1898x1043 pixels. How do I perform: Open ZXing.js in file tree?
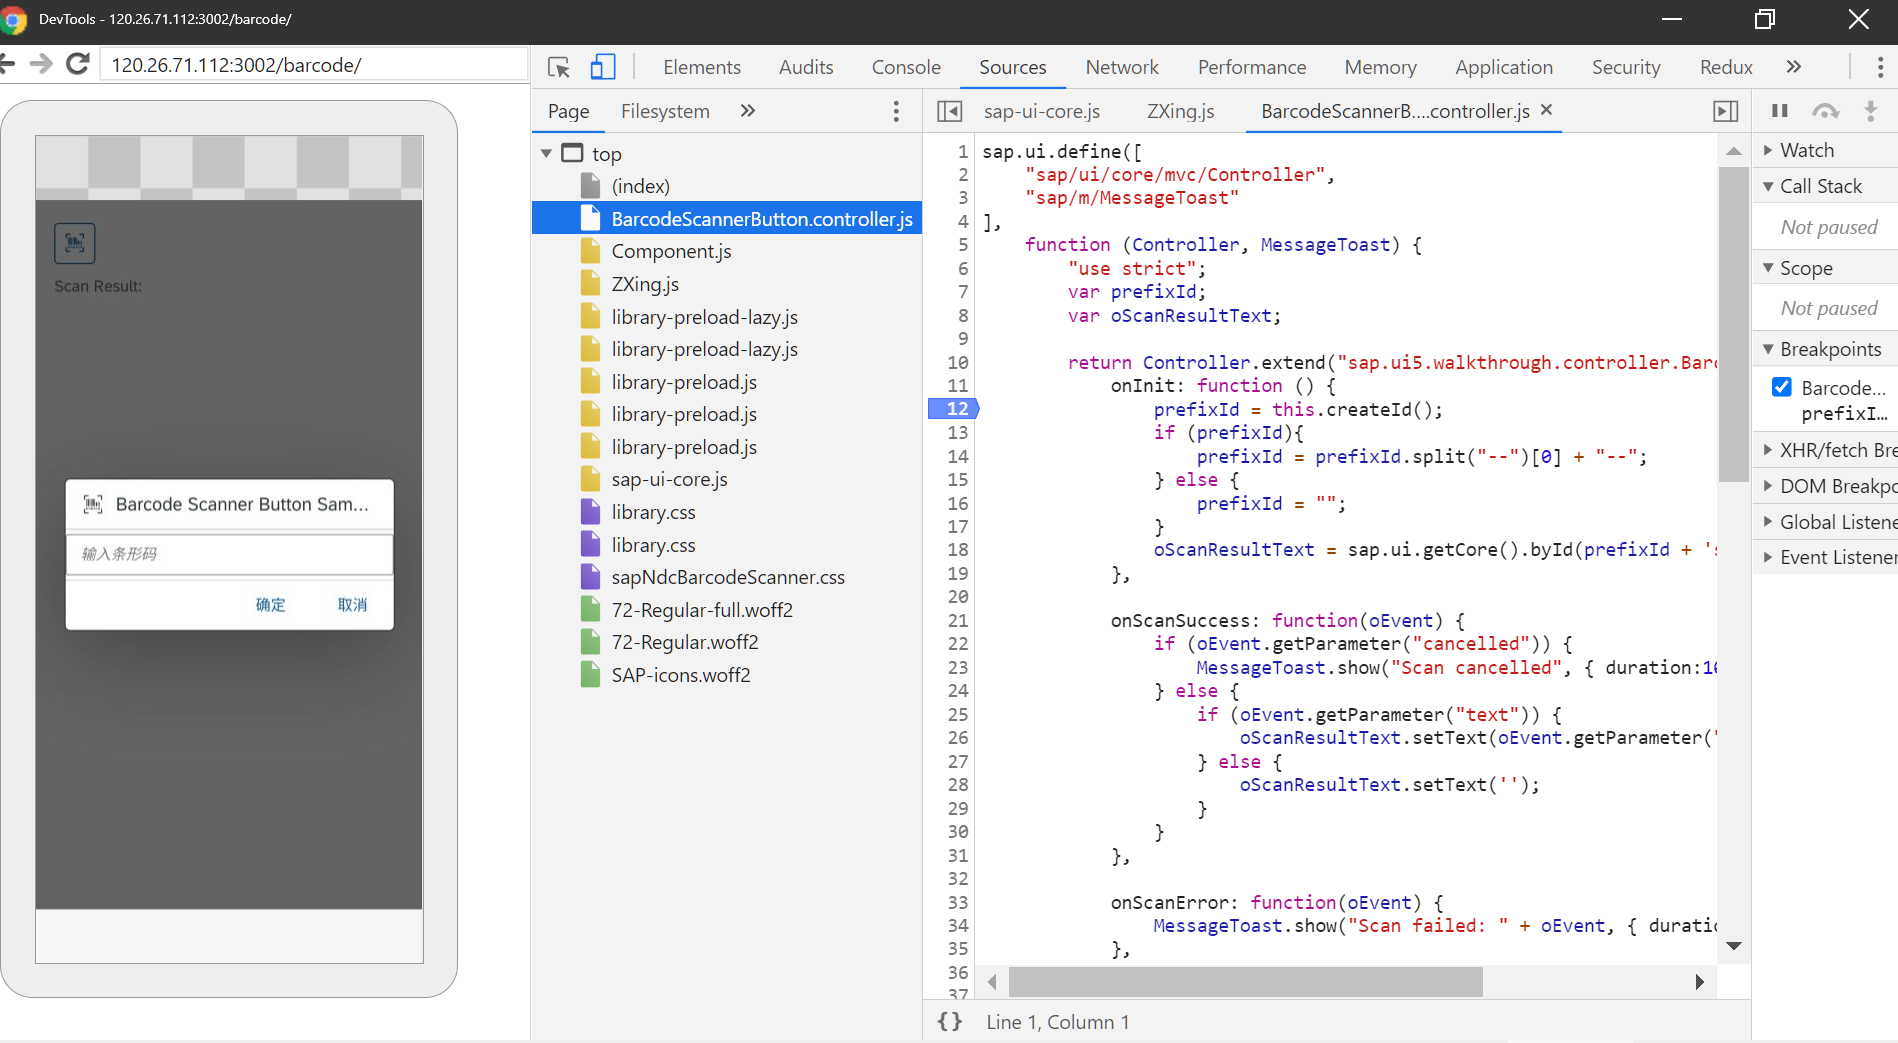click(x=645, y=284)
